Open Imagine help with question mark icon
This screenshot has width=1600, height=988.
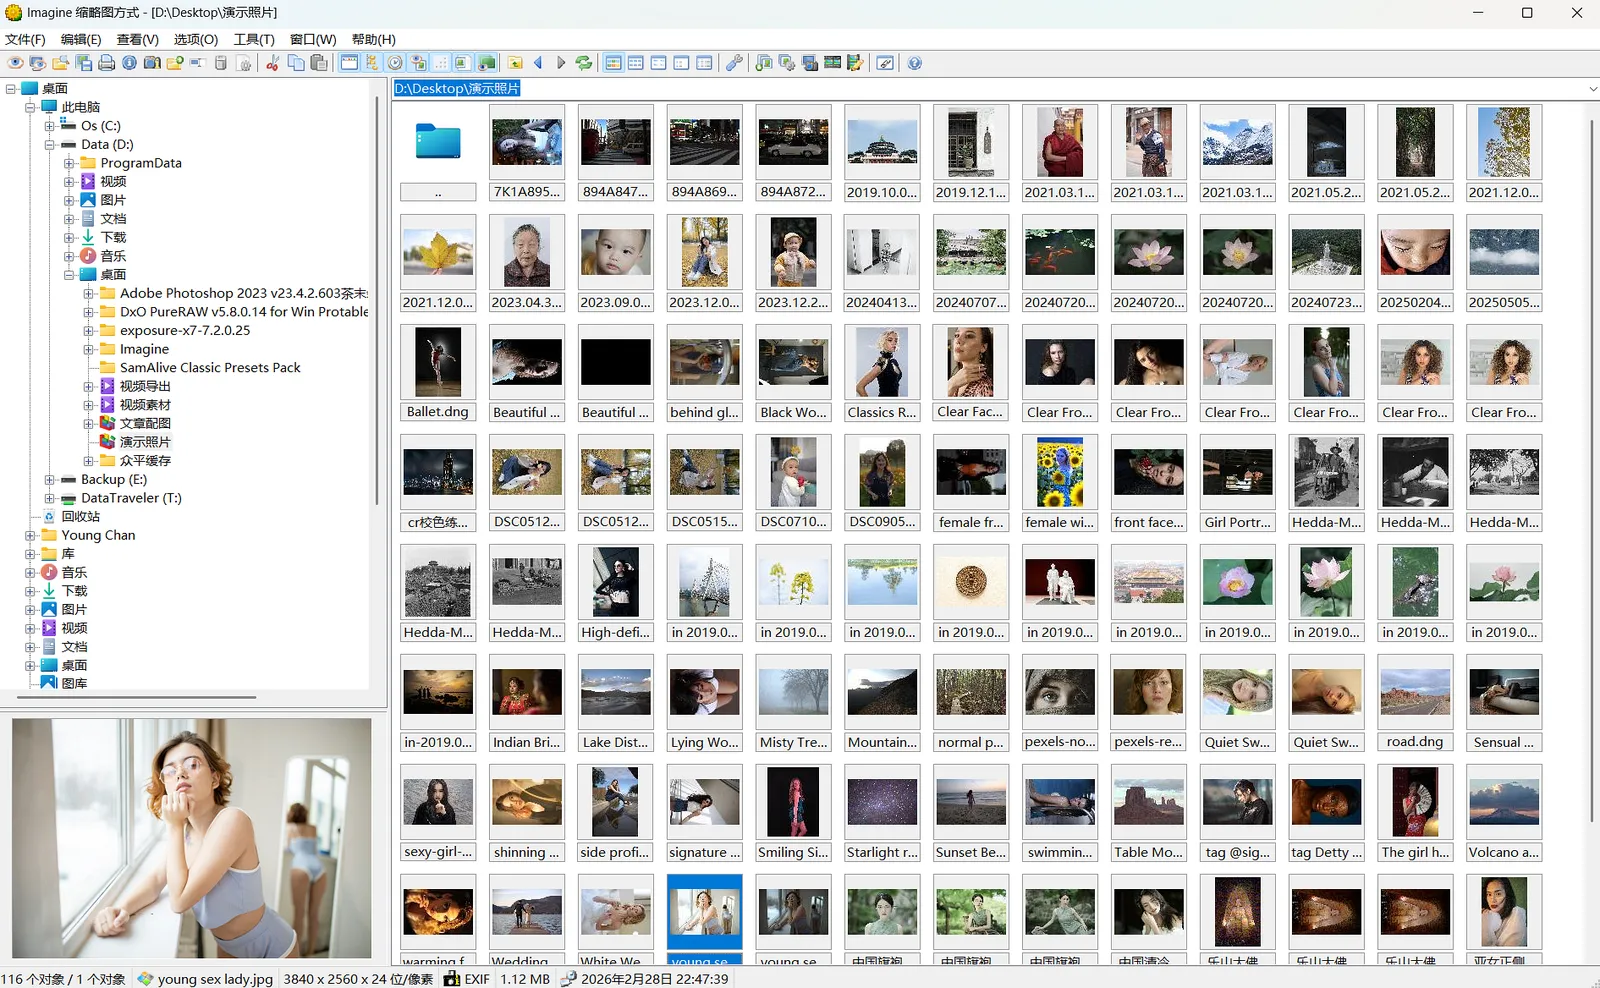tap(913, 62)
